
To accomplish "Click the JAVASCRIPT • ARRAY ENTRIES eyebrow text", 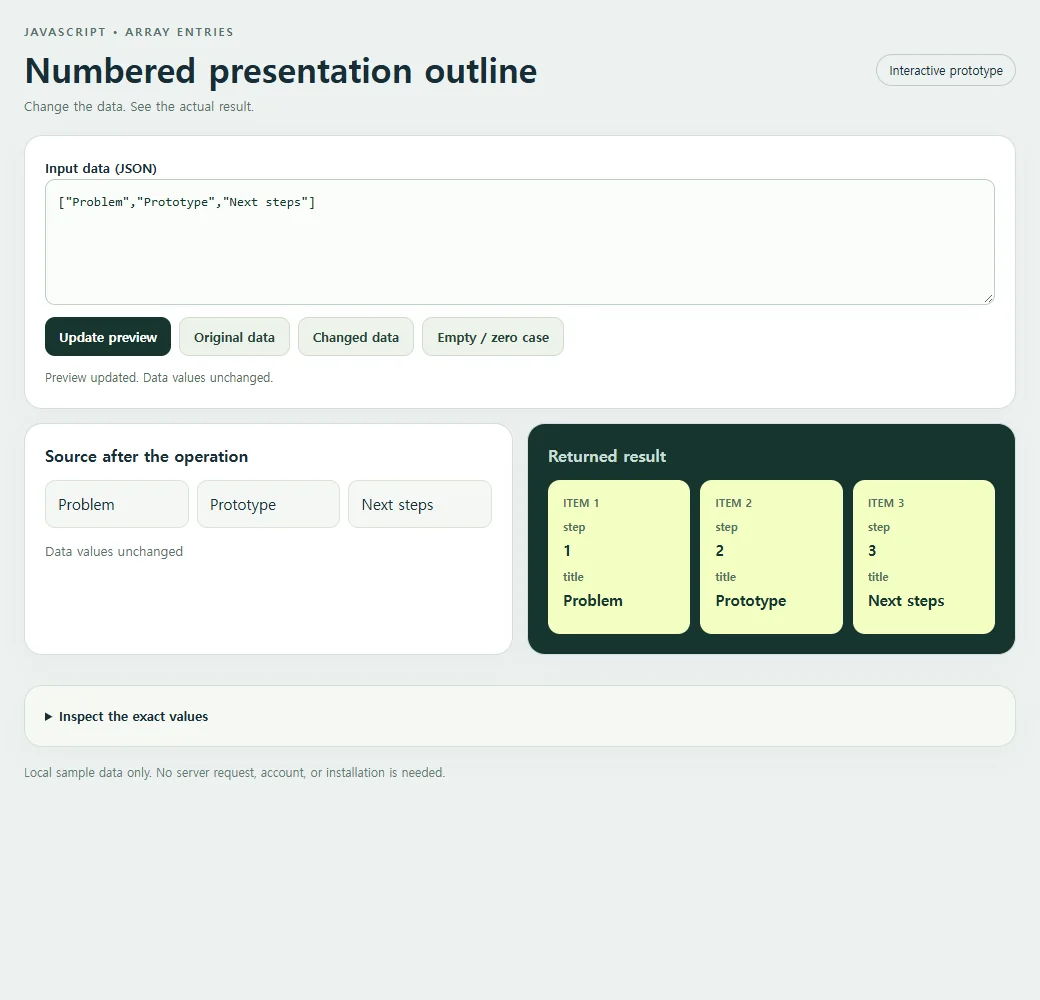I will pos(129,32).
